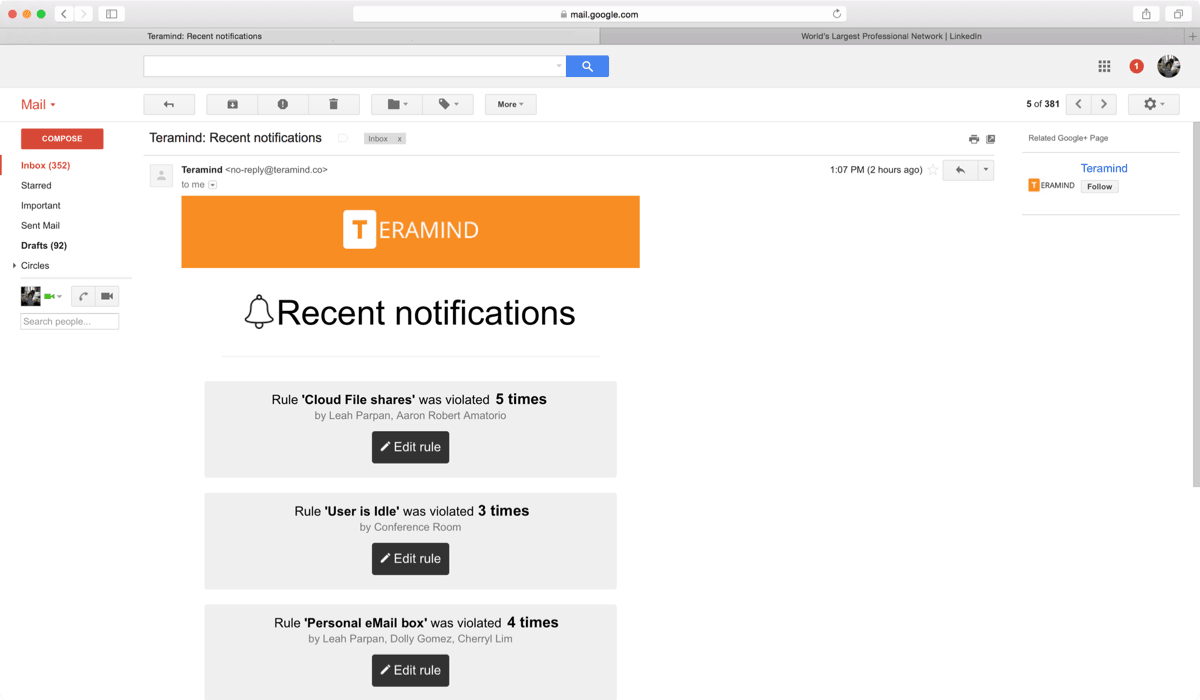Switch to the LinkedIn tab

(x=892, y=36)
